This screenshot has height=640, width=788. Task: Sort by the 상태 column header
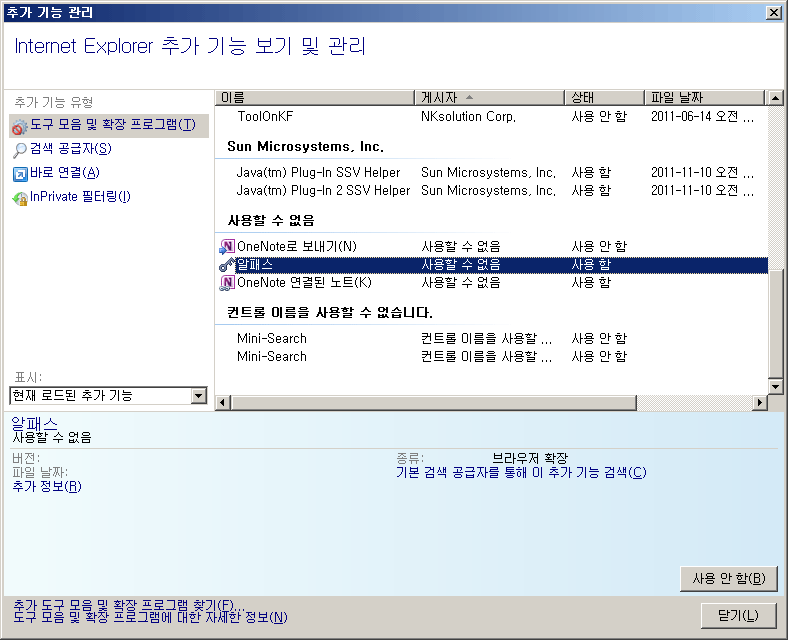tap(605, 97)
